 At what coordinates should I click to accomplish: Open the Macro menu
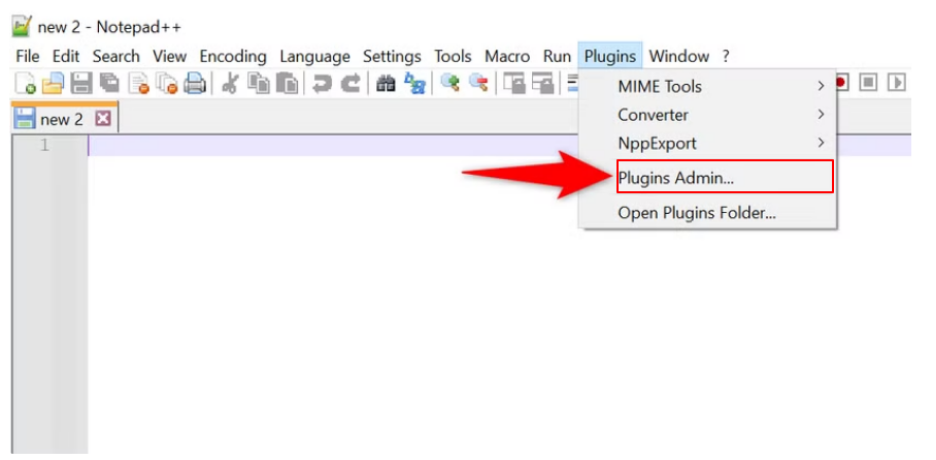click(507, 57)
